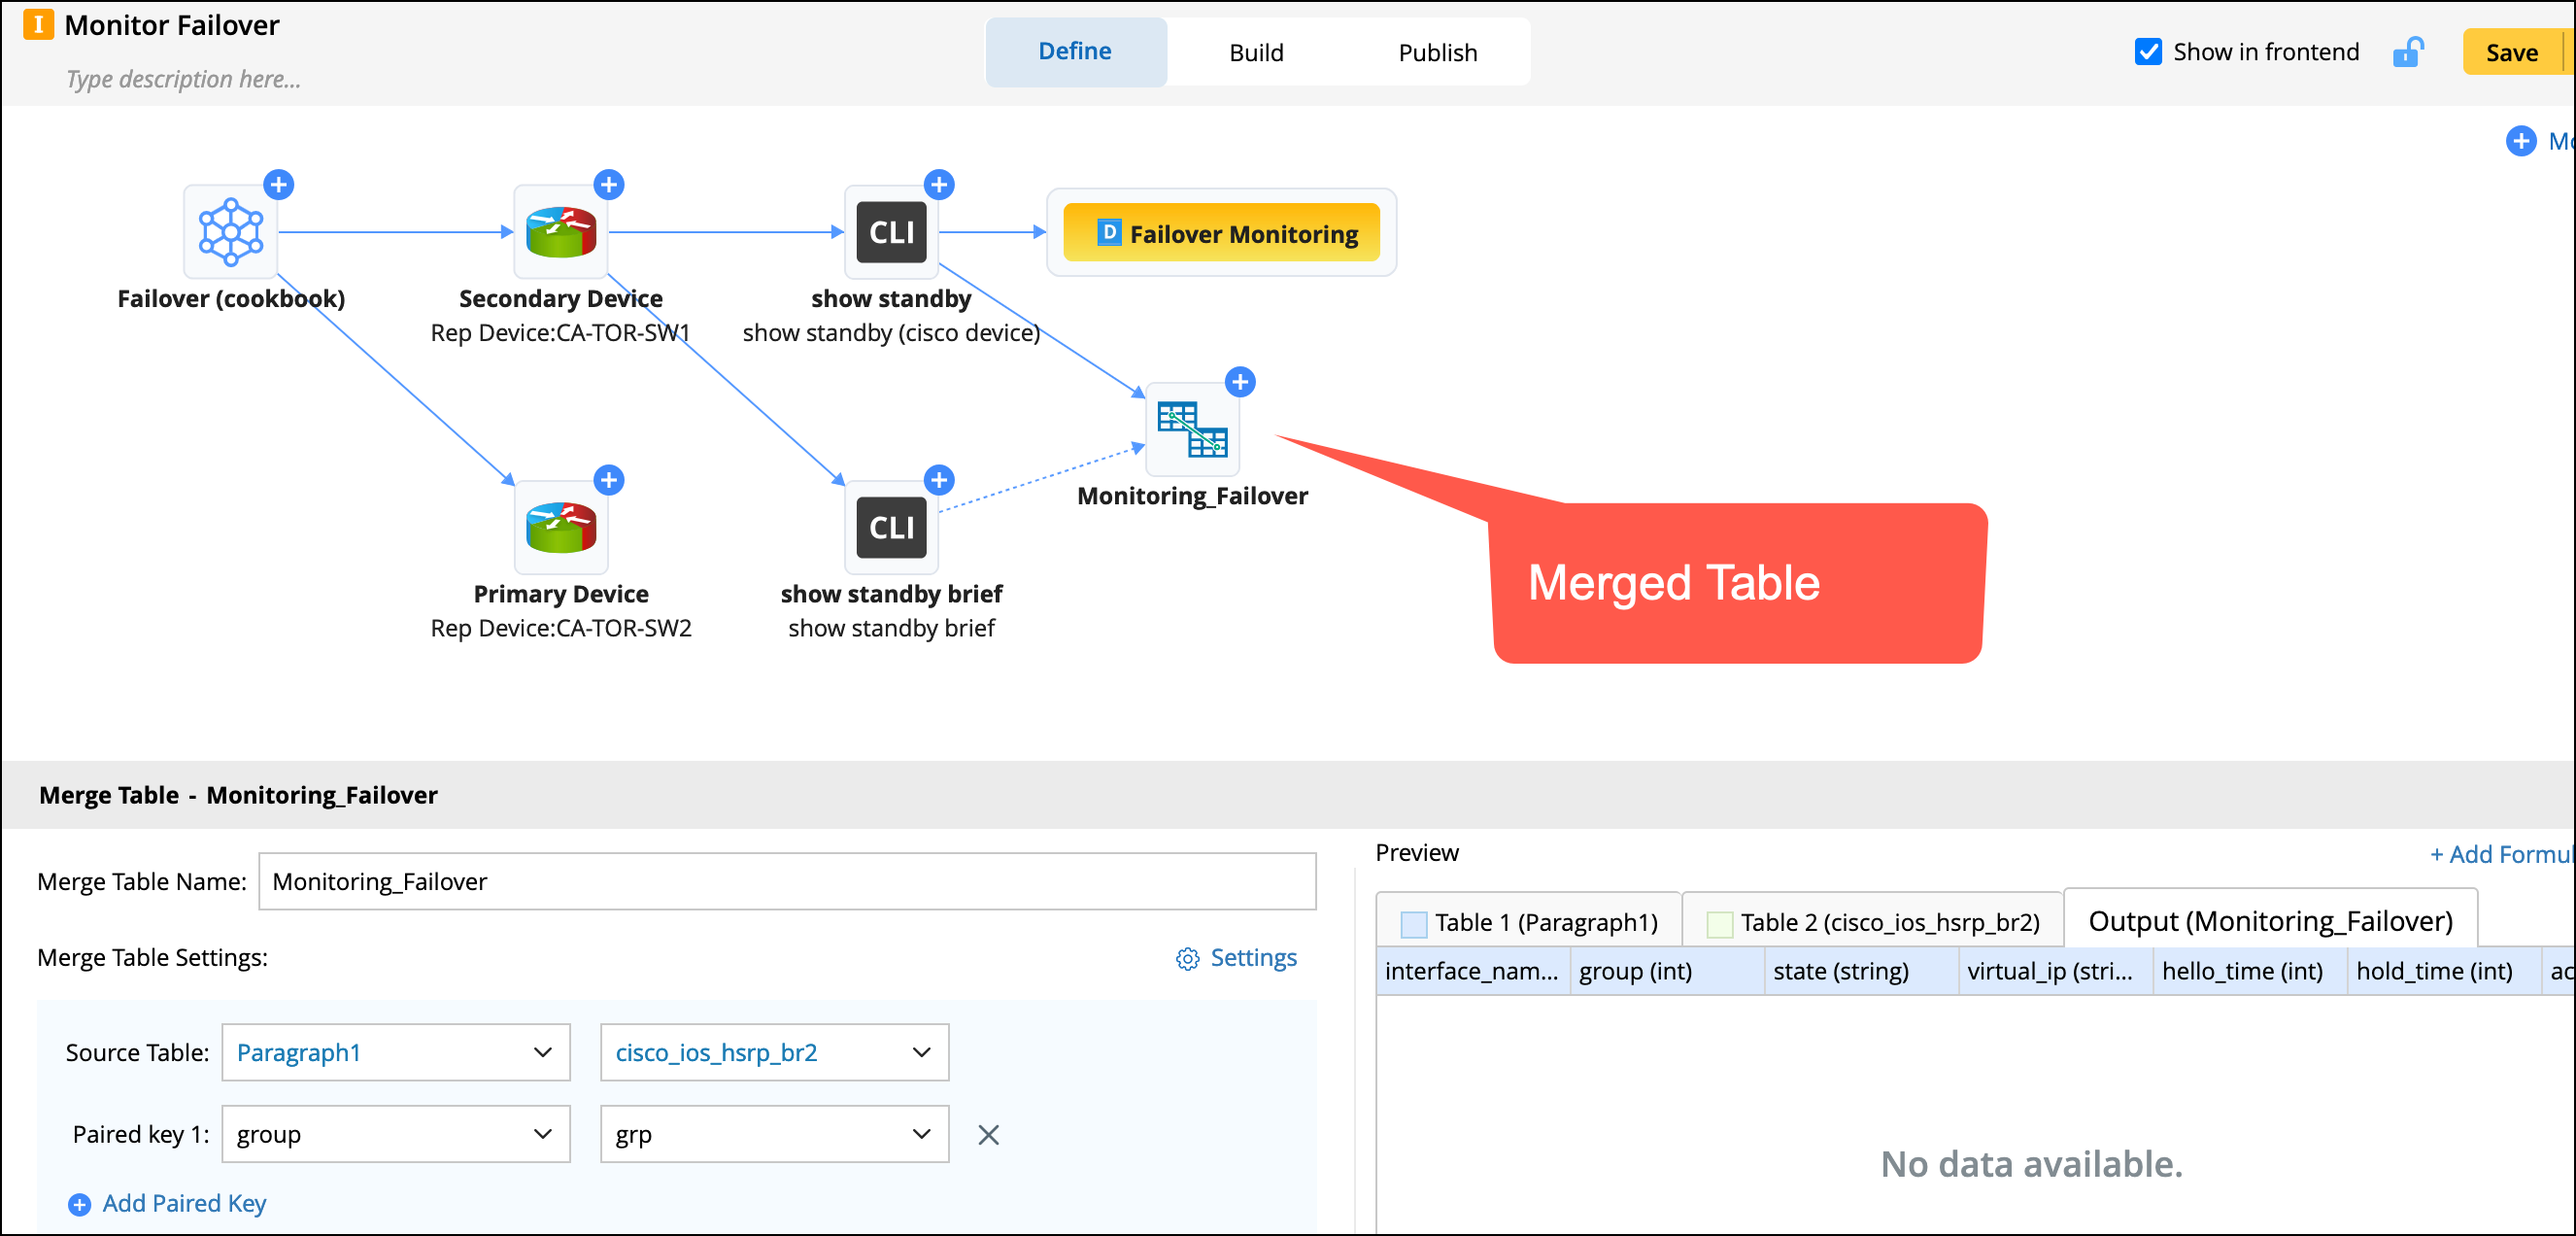Click the Merge Table Name input field
This screenshot has height=1236, width=2576.
(786, 881)
